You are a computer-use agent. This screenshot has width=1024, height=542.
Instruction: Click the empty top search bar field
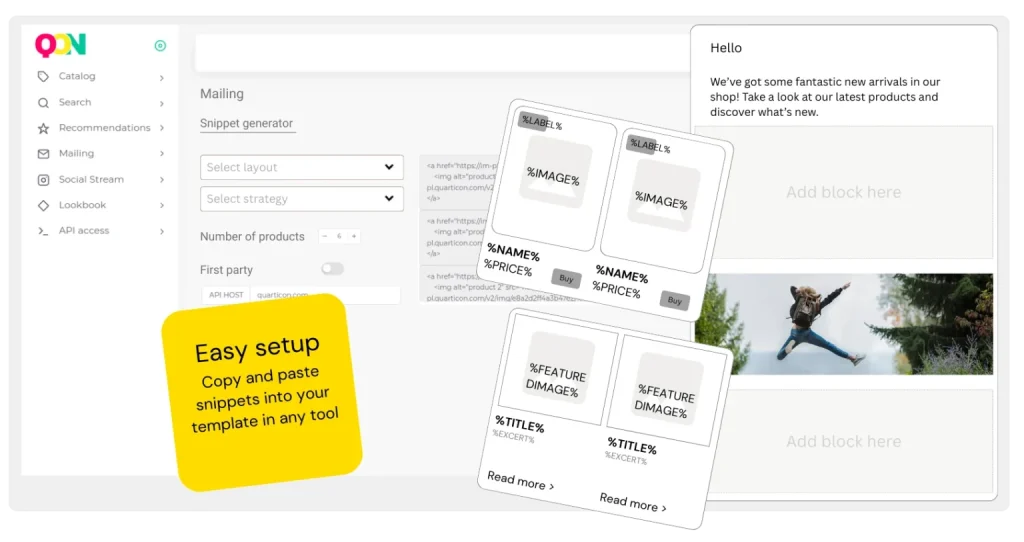[x=443, y=52]
